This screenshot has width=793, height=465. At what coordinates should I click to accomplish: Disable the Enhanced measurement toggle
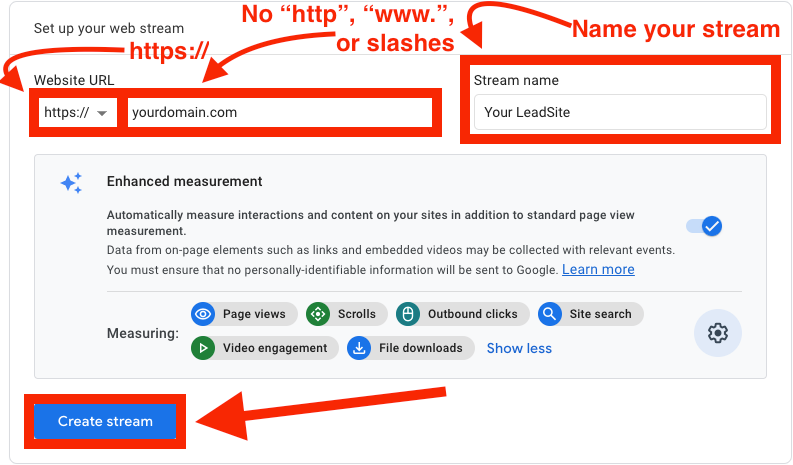(704, 227)
